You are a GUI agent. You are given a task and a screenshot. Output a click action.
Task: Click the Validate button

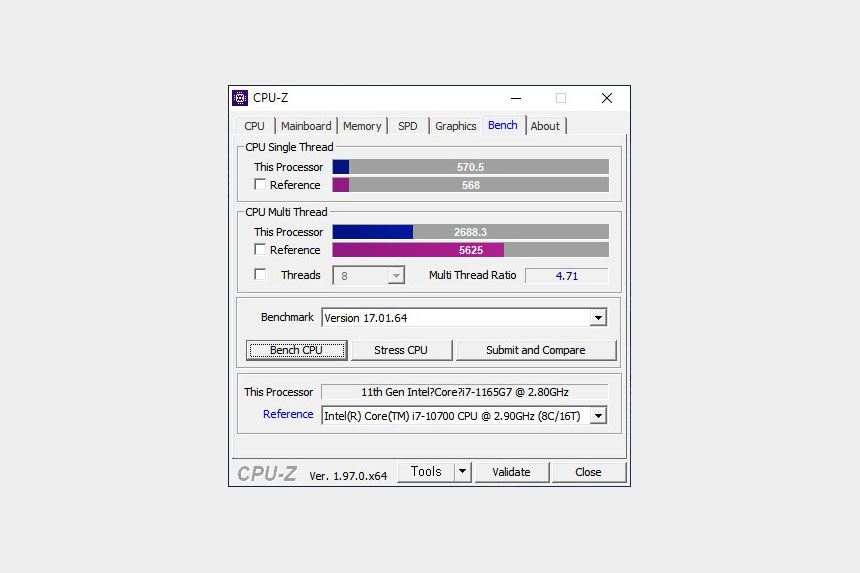point(511,472)
